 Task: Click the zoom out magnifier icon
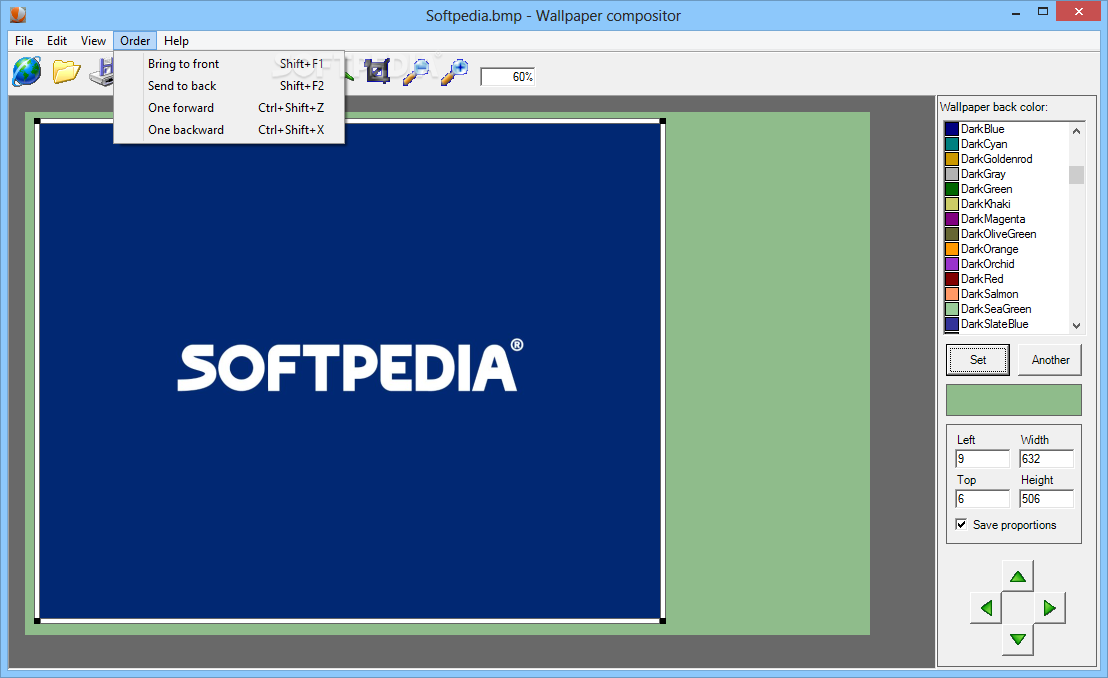[416, 71]
